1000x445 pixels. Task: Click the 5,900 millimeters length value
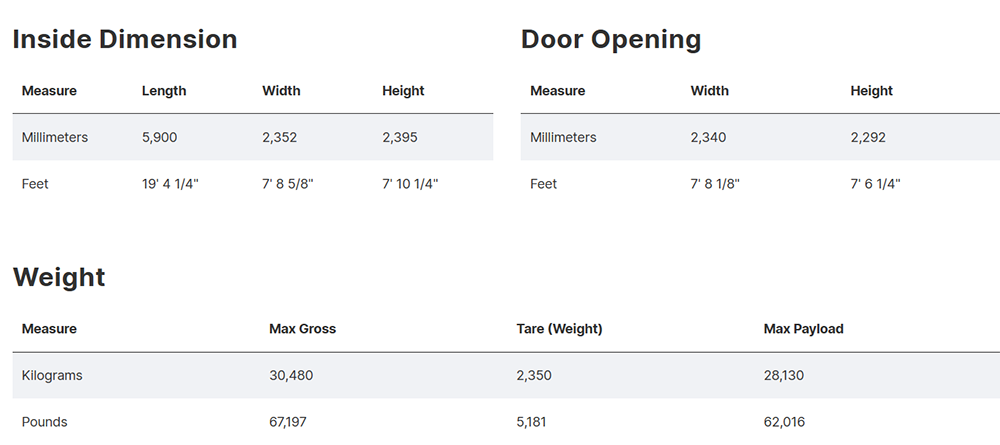coord(160,137)
